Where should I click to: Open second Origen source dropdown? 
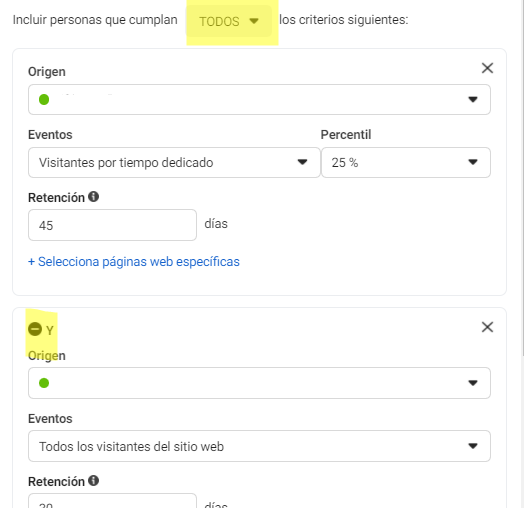(259, 383)
